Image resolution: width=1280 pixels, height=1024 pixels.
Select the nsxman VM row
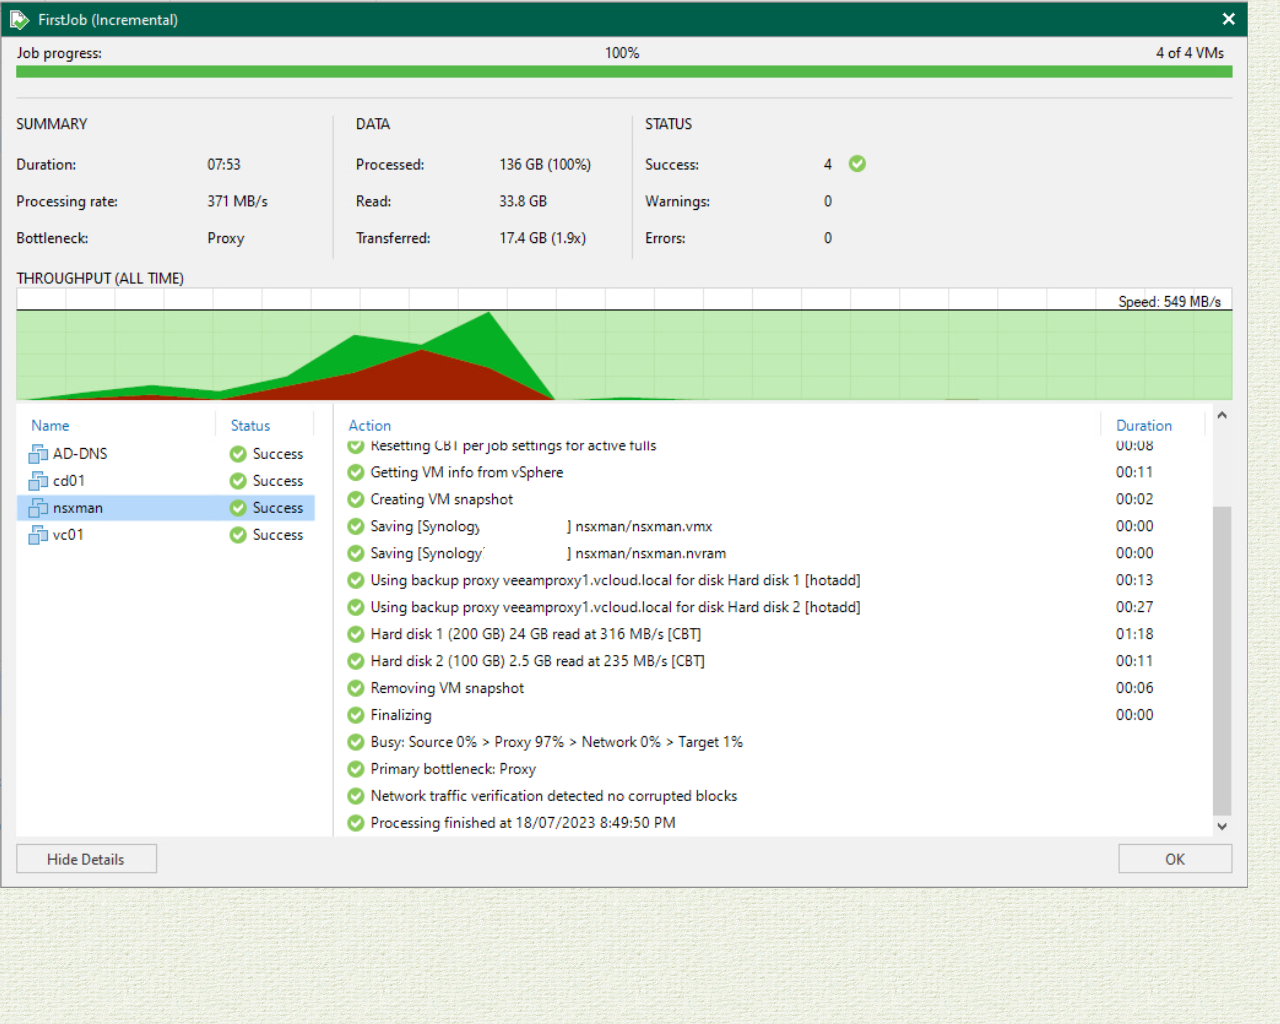point(166,508)
